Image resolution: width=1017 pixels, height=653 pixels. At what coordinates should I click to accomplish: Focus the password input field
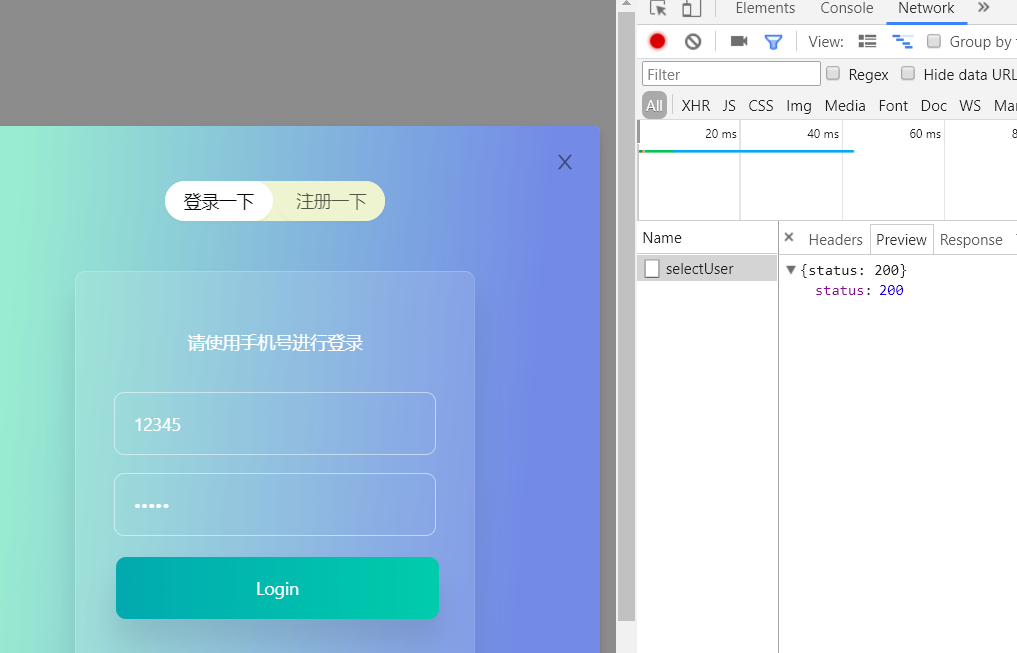(x=275, y=505)
